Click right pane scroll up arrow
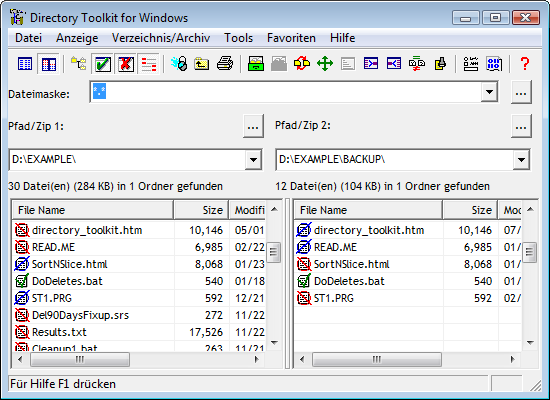550x400 pixels. pos(530,209)
